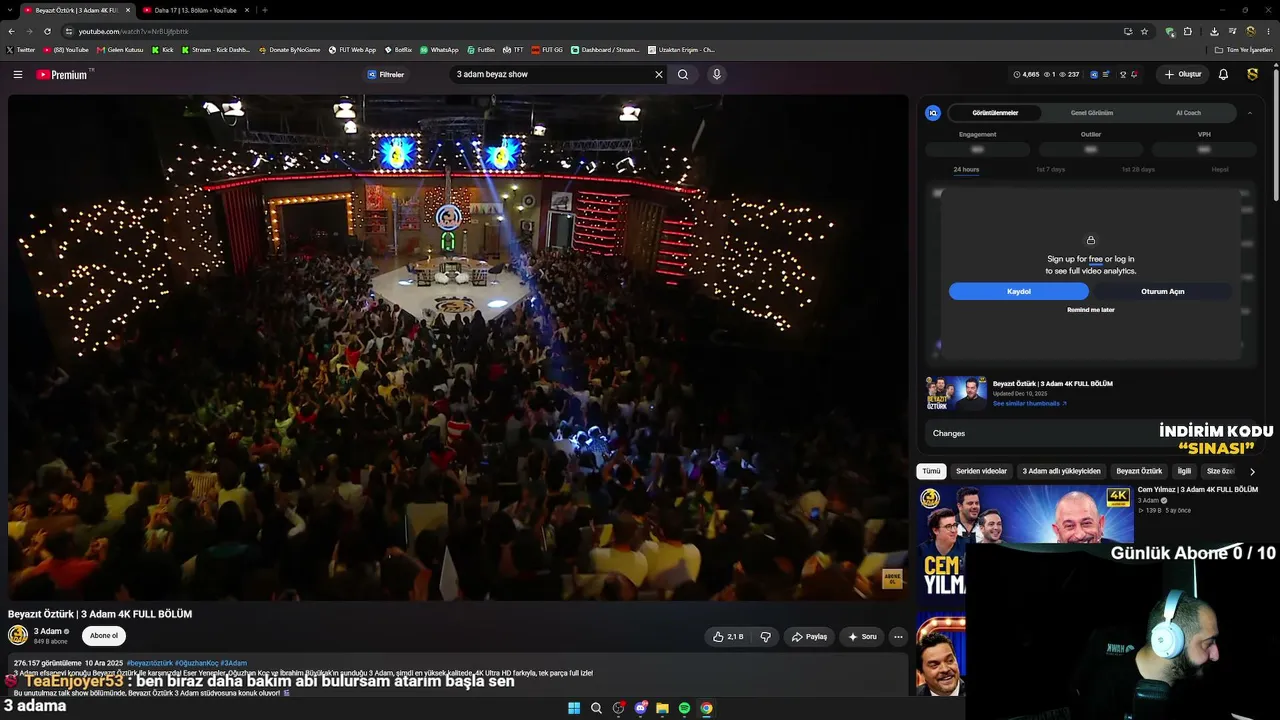
Task: Open the YouTube guide hamburger menu
Action: [x=17, y=74]
